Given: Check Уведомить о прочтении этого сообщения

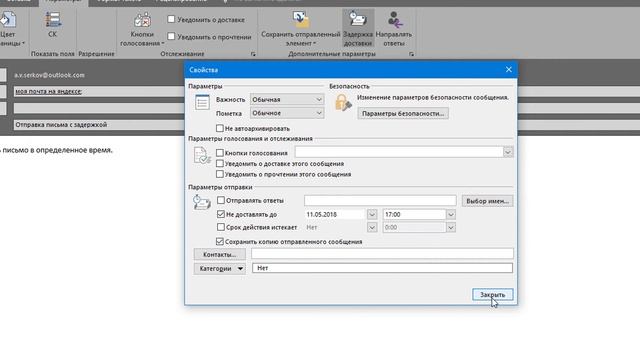Looking at the screenshot, I should [x=220, y=174].
